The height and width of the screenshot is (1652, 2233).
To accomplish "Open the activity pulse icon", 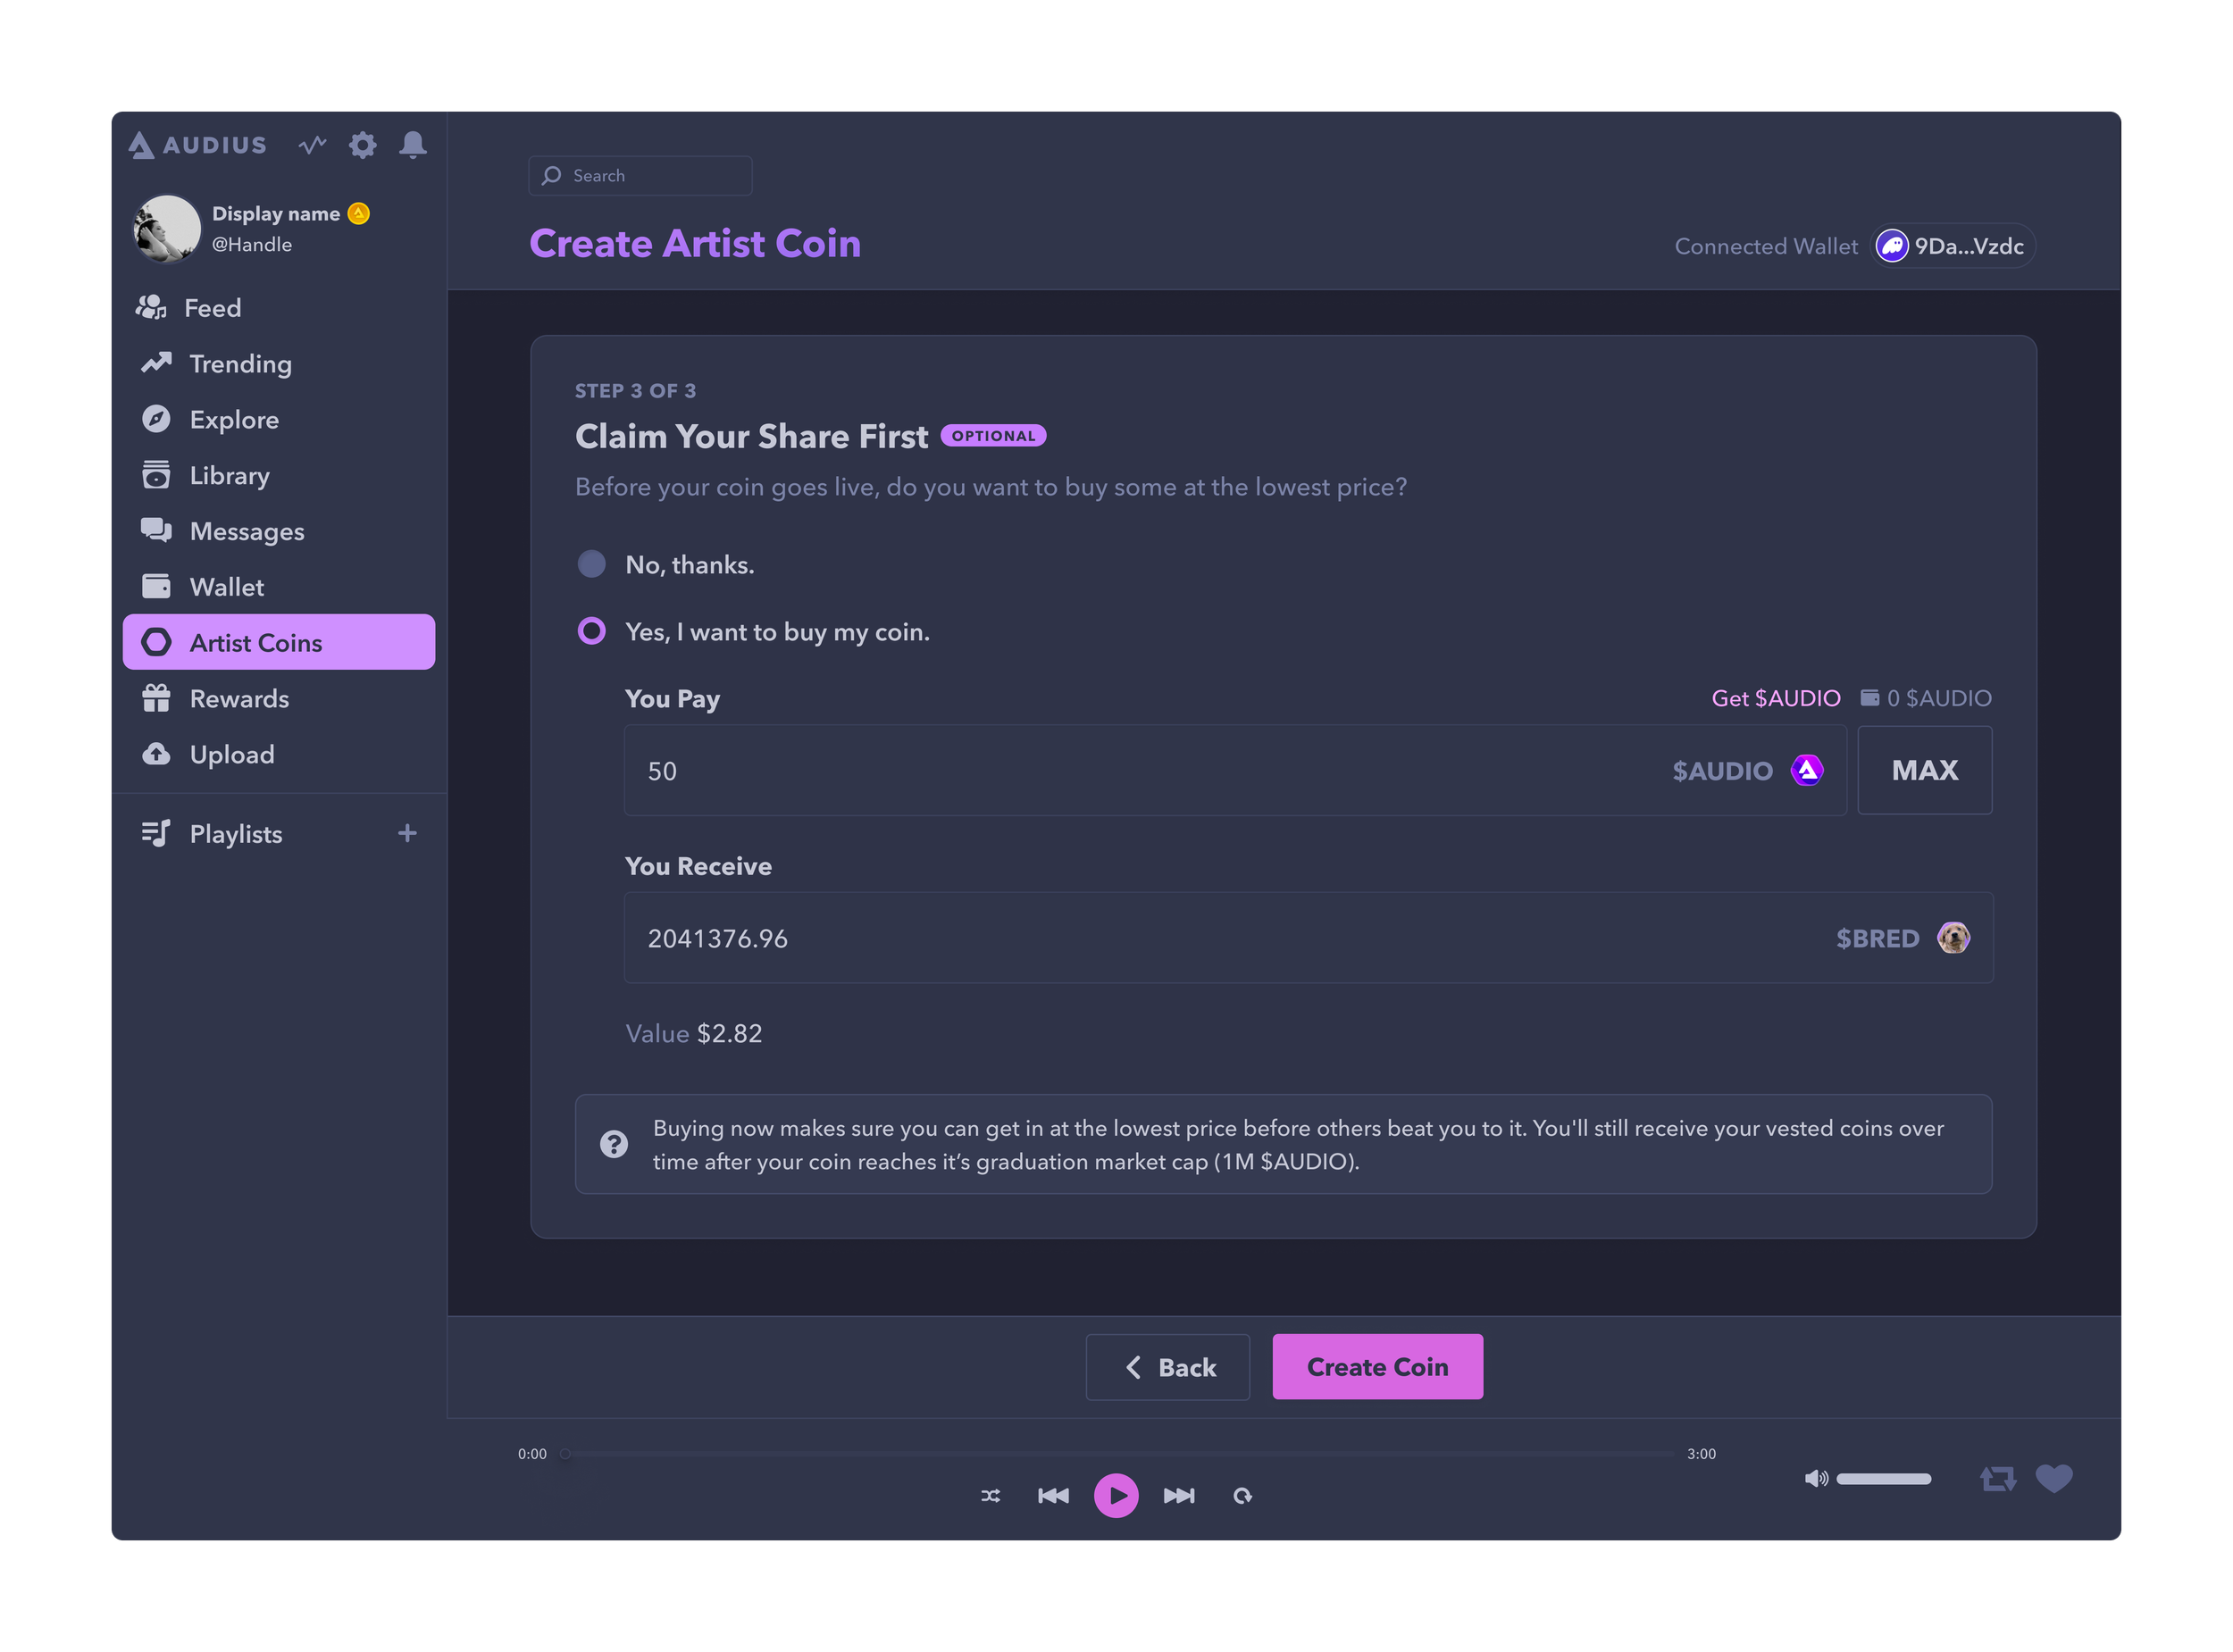I will (x=312, y=145).
